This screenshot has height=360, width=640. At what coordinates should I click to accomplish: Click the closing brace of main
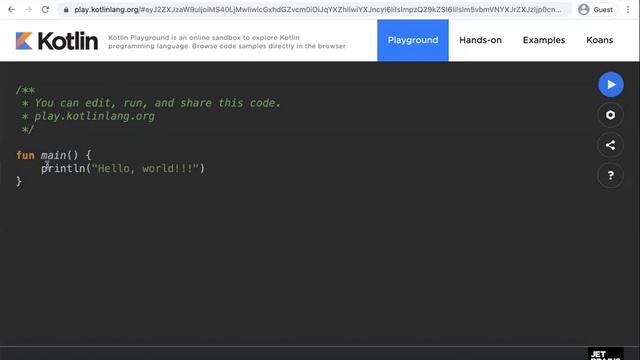click(19, 181)
